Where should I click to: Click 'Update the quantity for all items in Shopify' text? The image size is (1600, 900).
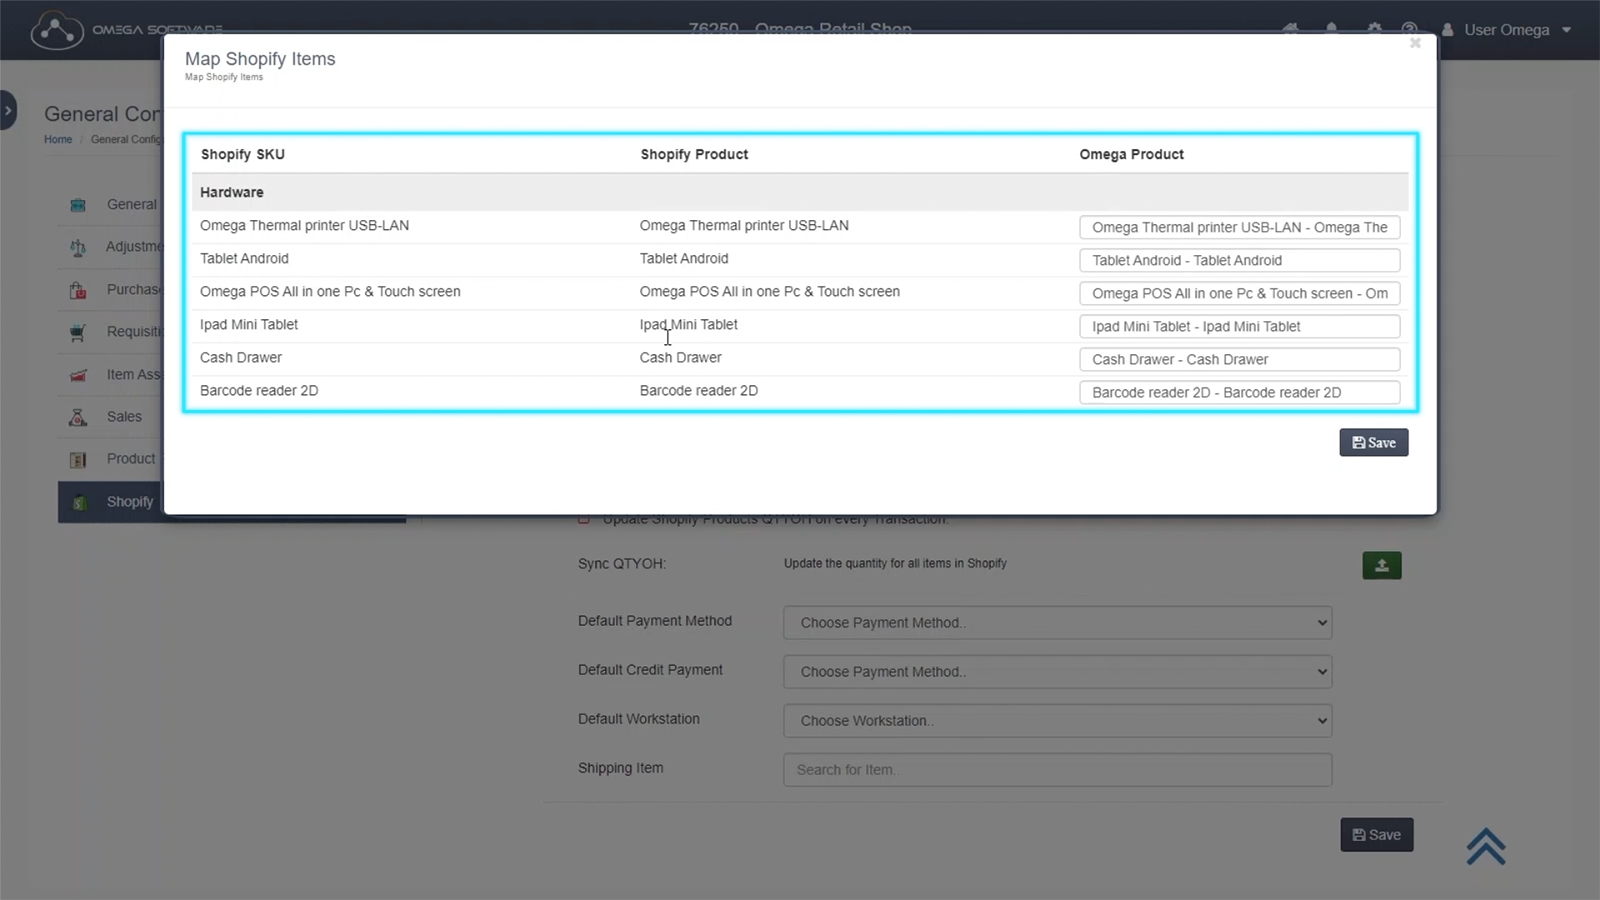[895, 563]
